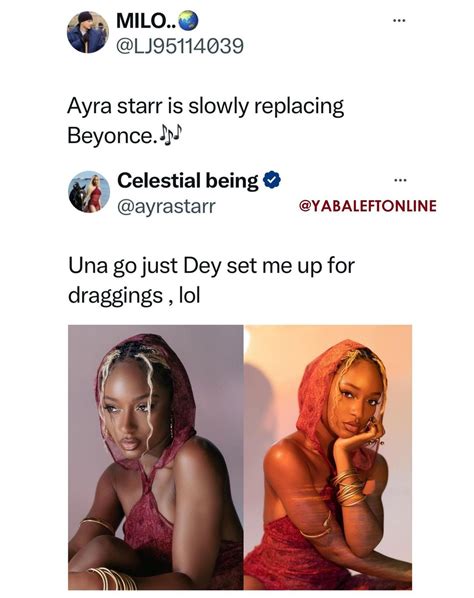The width and height of the screenshot is (474, 598).
Task: Click the 'lol' text at reply end
Action: click(x=190, y=295)
